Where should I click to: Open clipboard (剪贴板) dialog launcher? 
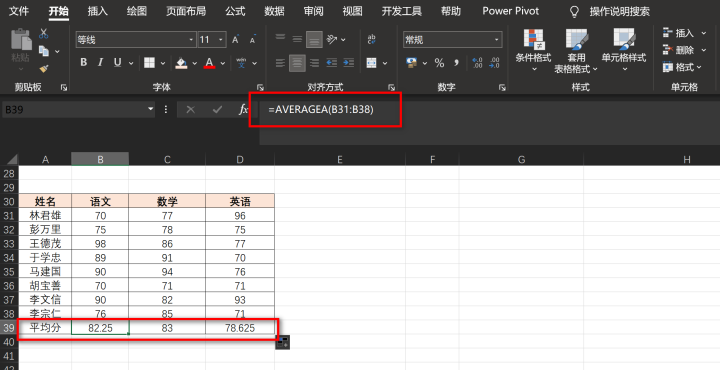[64, 87]
